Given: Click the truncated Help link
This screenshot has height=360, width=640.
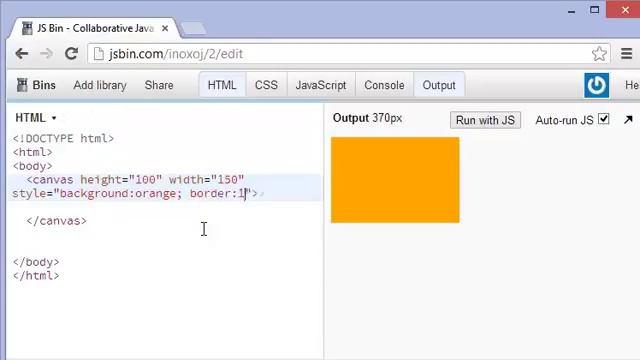Looking at the screenshot, I should coord(632,85).
